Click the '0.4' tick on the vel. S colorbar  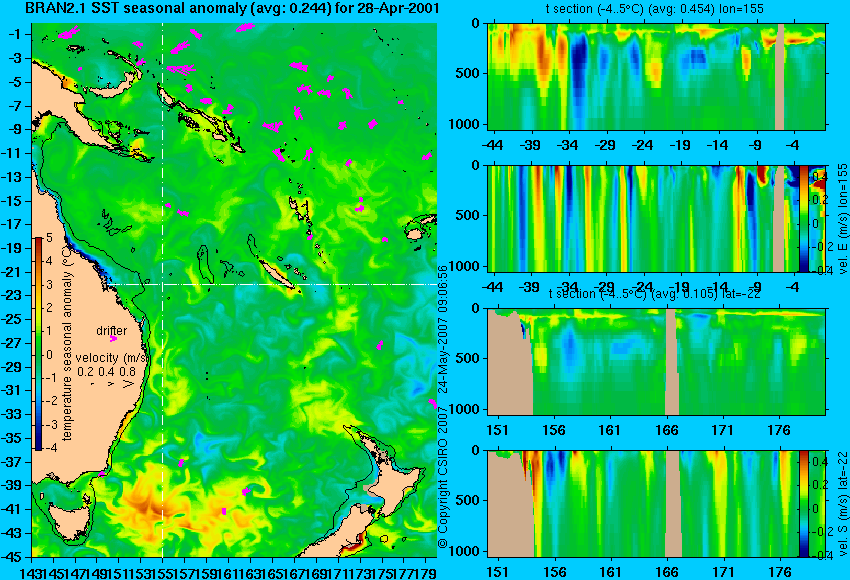coord(819,461)
